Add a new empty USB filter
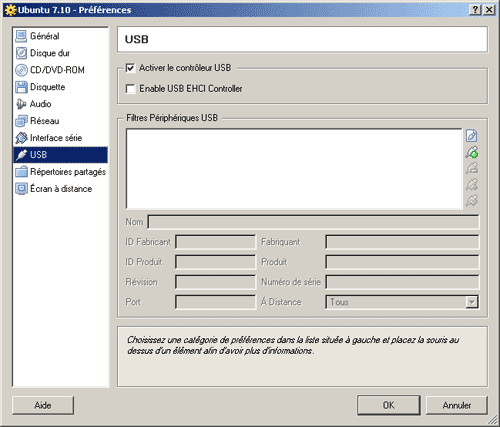The height and width of the screenshot is (427, 500). (x=471, y=136)
